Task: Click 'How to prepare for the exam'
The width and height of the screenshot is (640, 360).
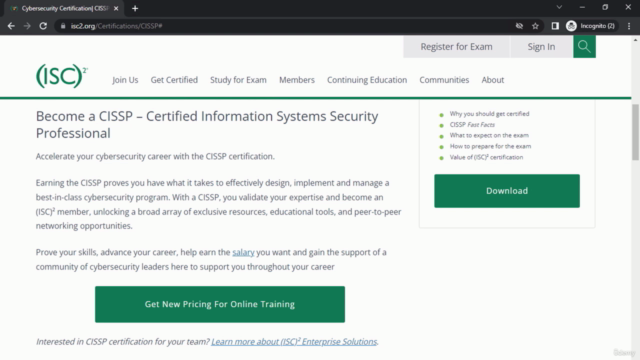Action: pyautogui.click(x=490, y=146)
